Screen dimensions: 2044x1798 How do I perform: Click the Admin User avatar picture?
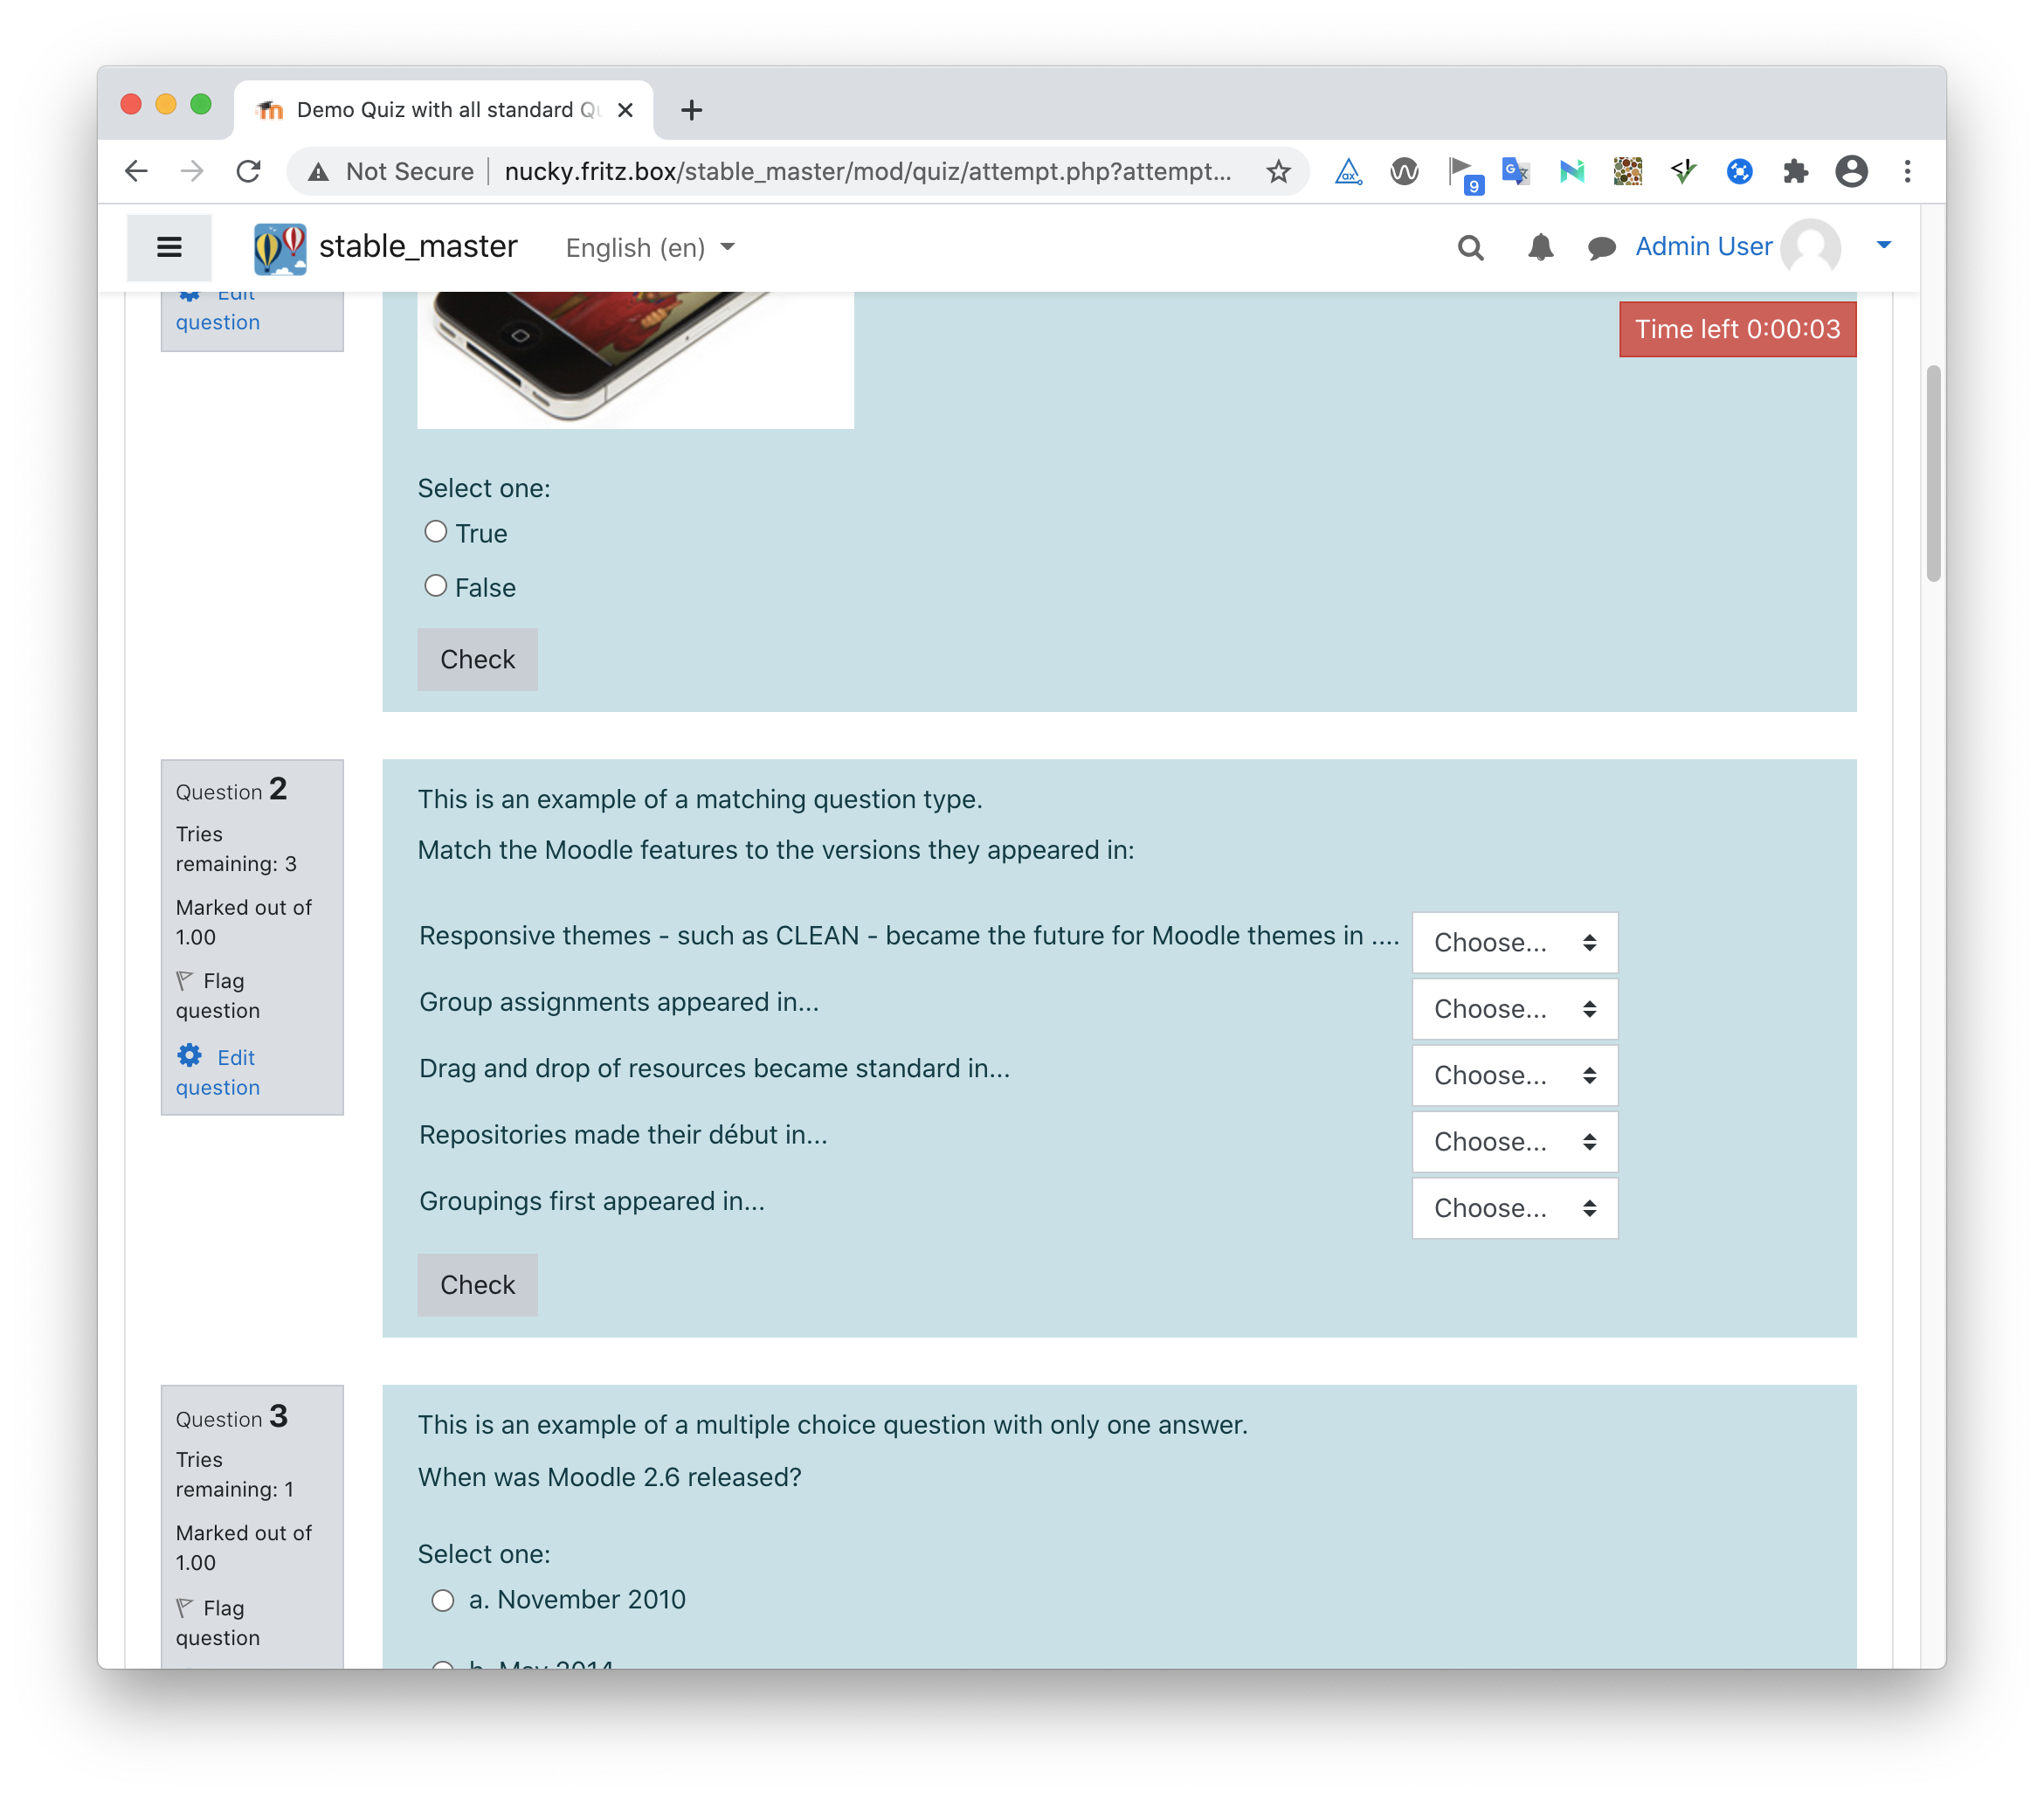(1811, 247)
